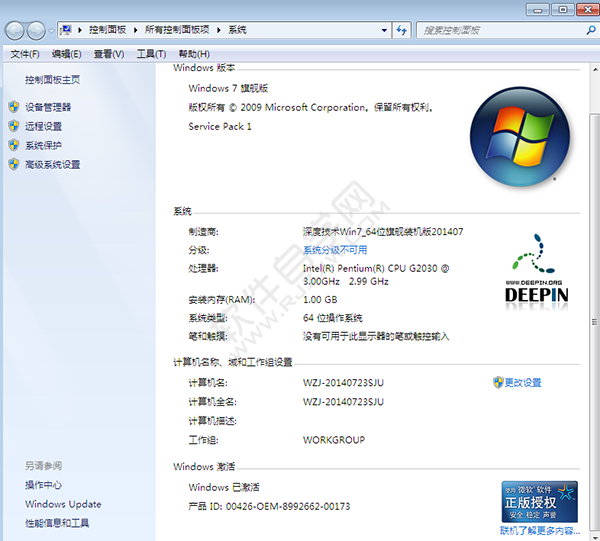Image resolution: width=600 pixels, height=541 pixels.
Task: Click 联机了解更多内容 link
Action: (540, 531)
